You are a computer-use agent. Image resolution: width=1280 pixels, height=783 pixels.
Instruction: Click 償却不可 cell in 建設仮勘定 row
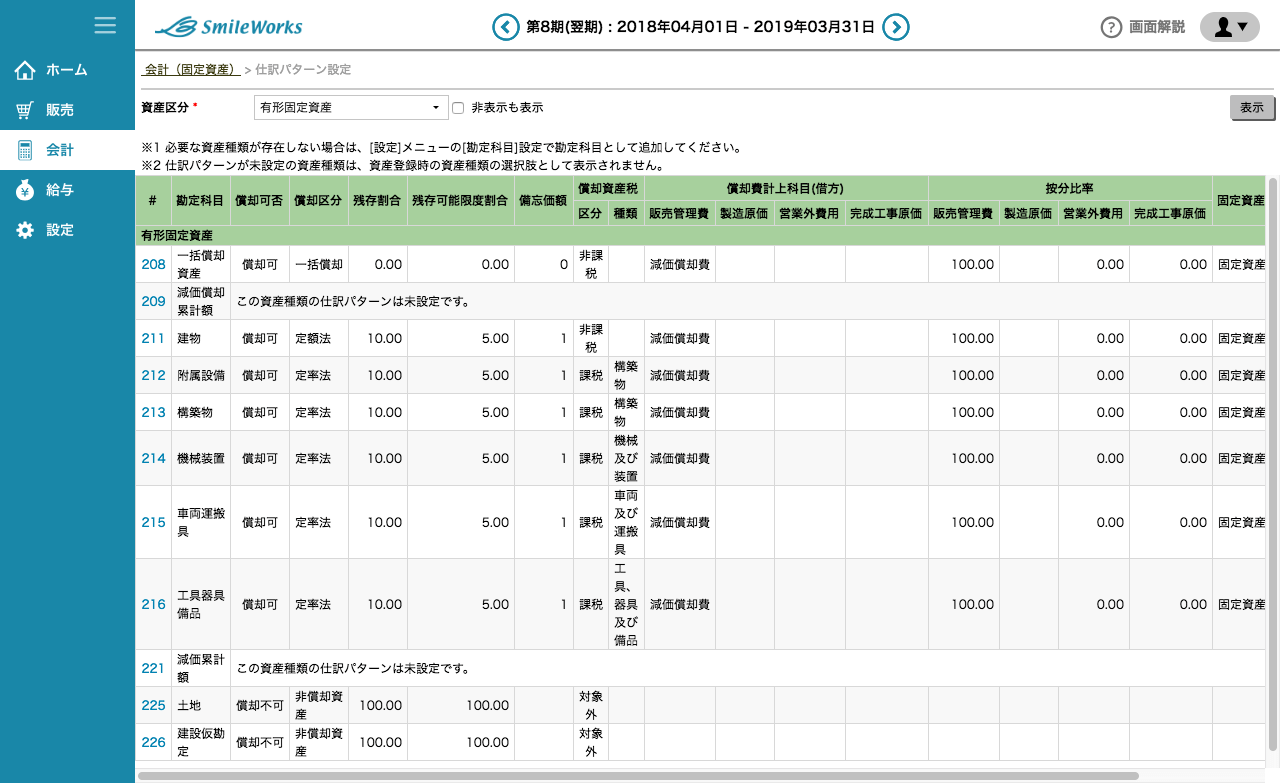(x=260, y=742)
